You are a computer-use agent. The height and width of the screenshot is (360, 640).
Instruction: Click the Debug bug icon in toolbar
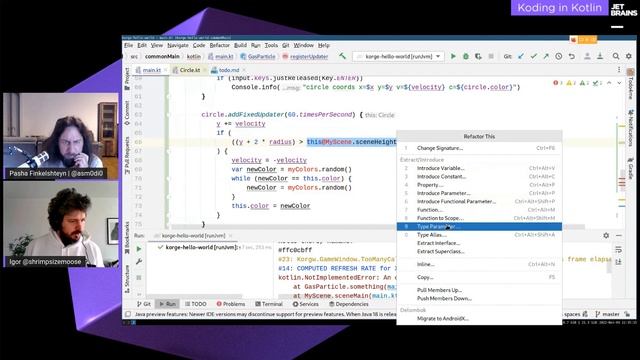[465, 56]
